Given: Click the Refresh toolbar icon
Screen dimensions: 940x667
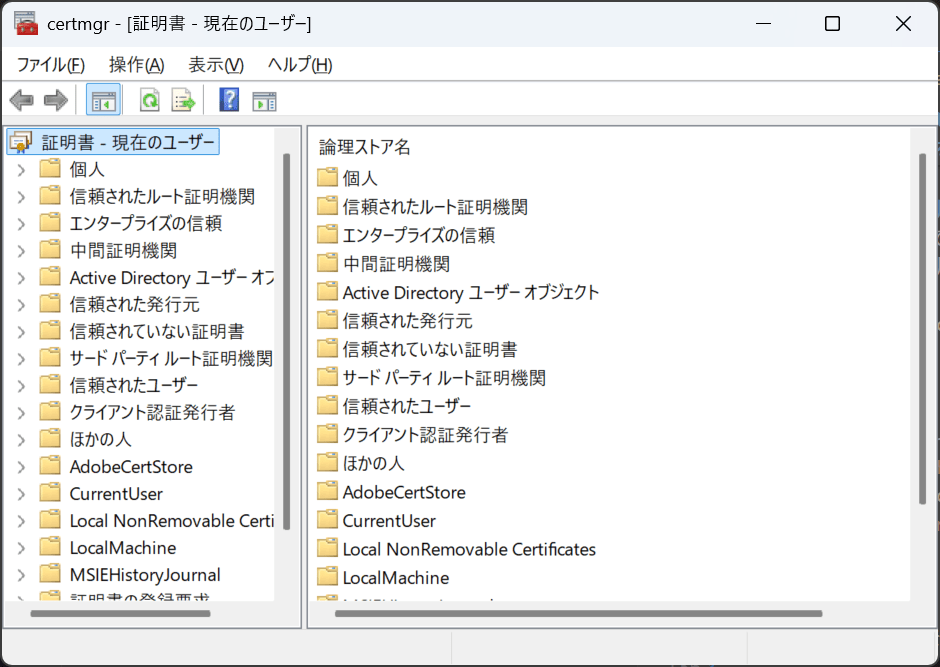Looking at the screenshot, I should pos(149,100).
